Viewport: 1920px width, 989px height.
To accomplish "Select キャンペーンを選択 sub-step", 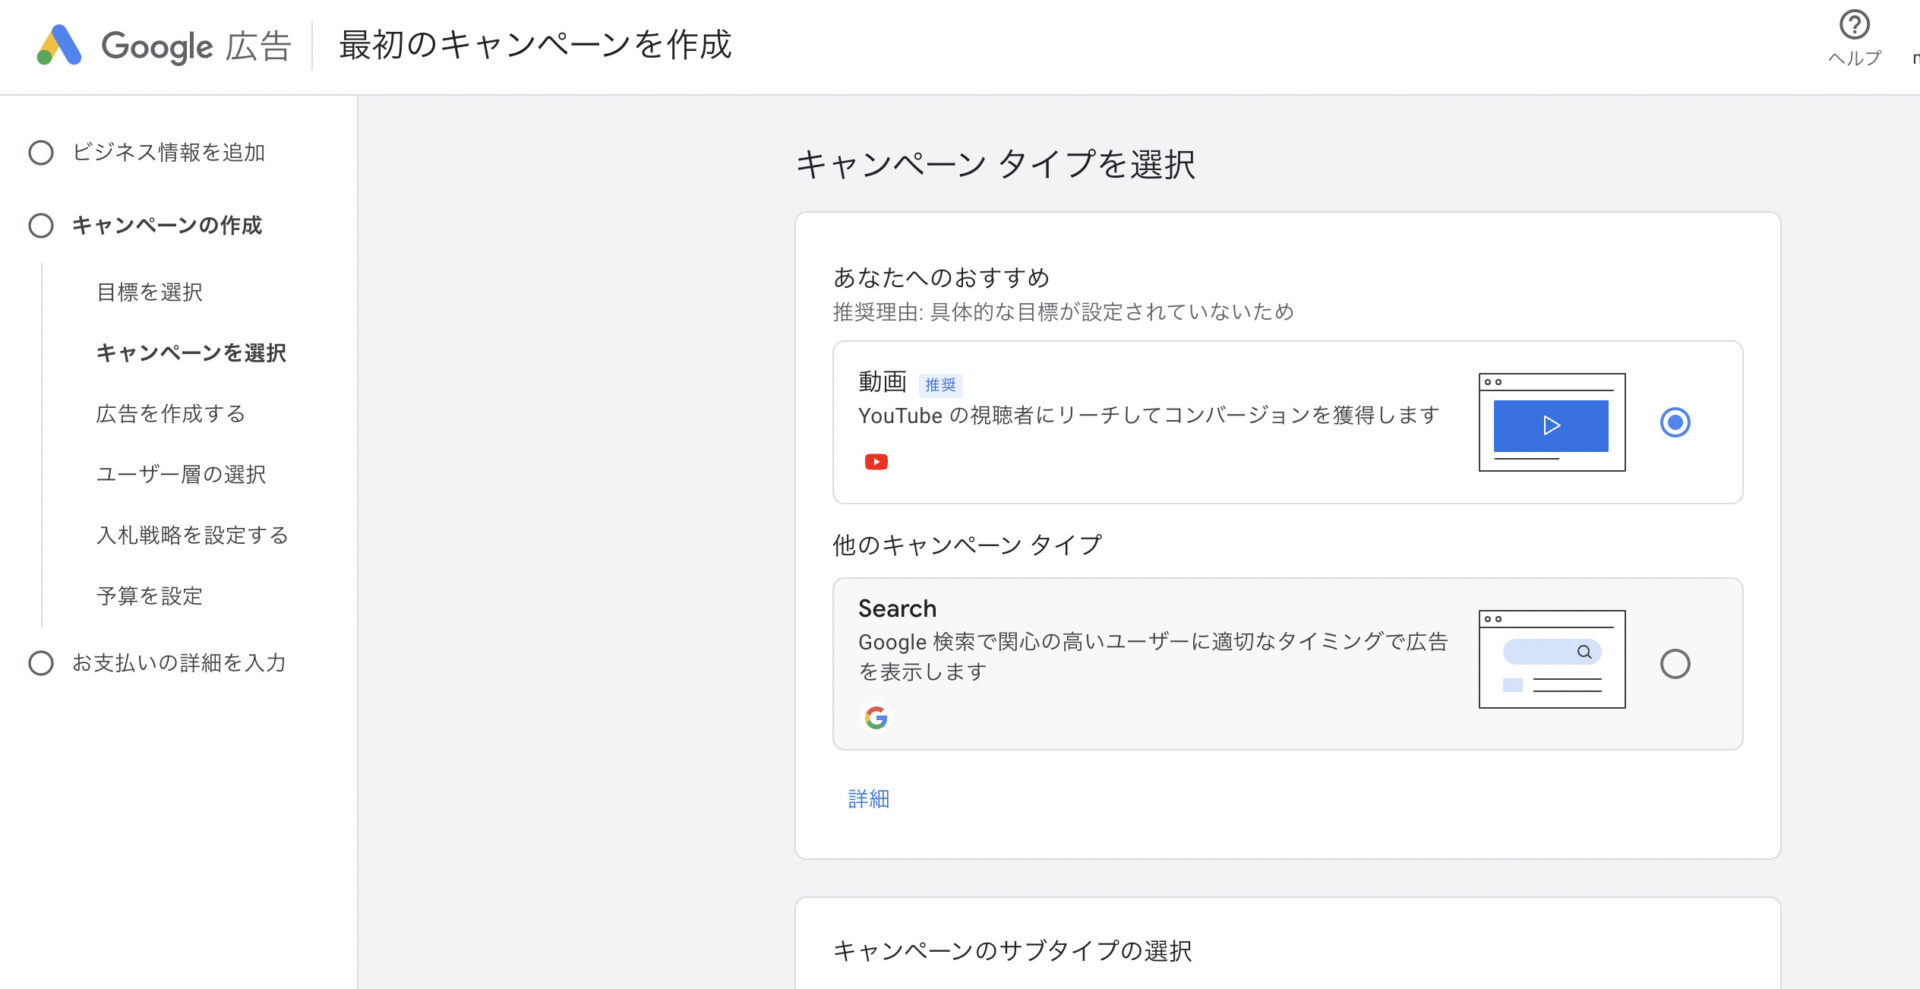I will click(x=191, y=353).
